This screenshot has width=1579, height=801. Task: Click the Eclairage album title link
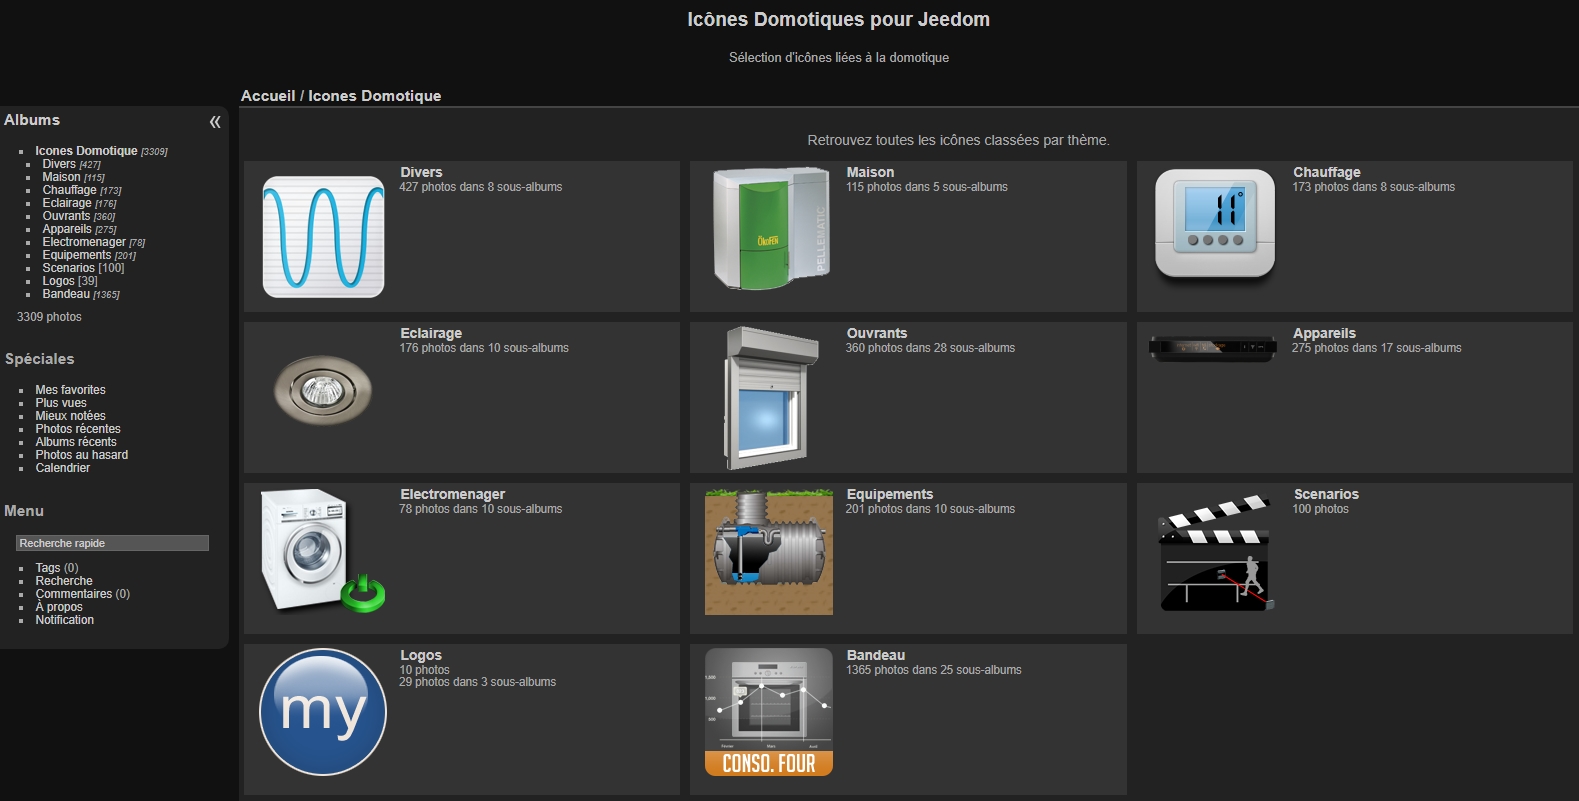pyautogui.click(x=431, y=333)
